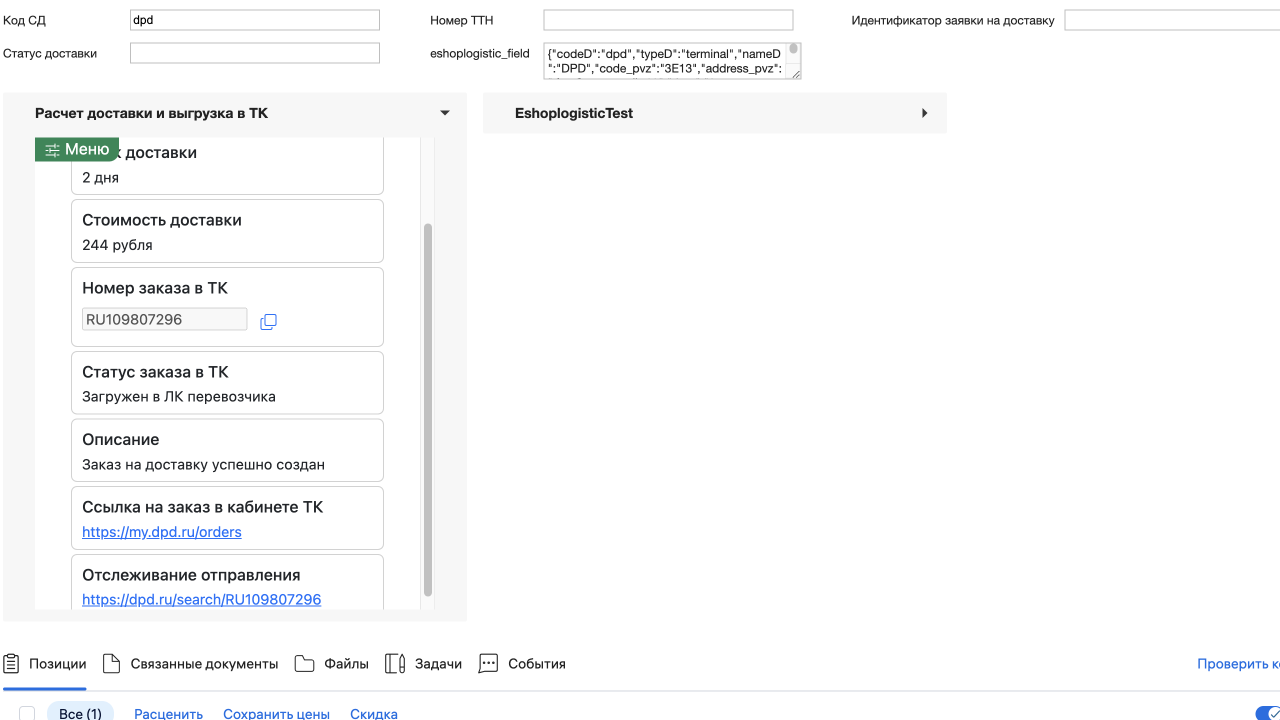Click the События chat bubble icon

488,663
